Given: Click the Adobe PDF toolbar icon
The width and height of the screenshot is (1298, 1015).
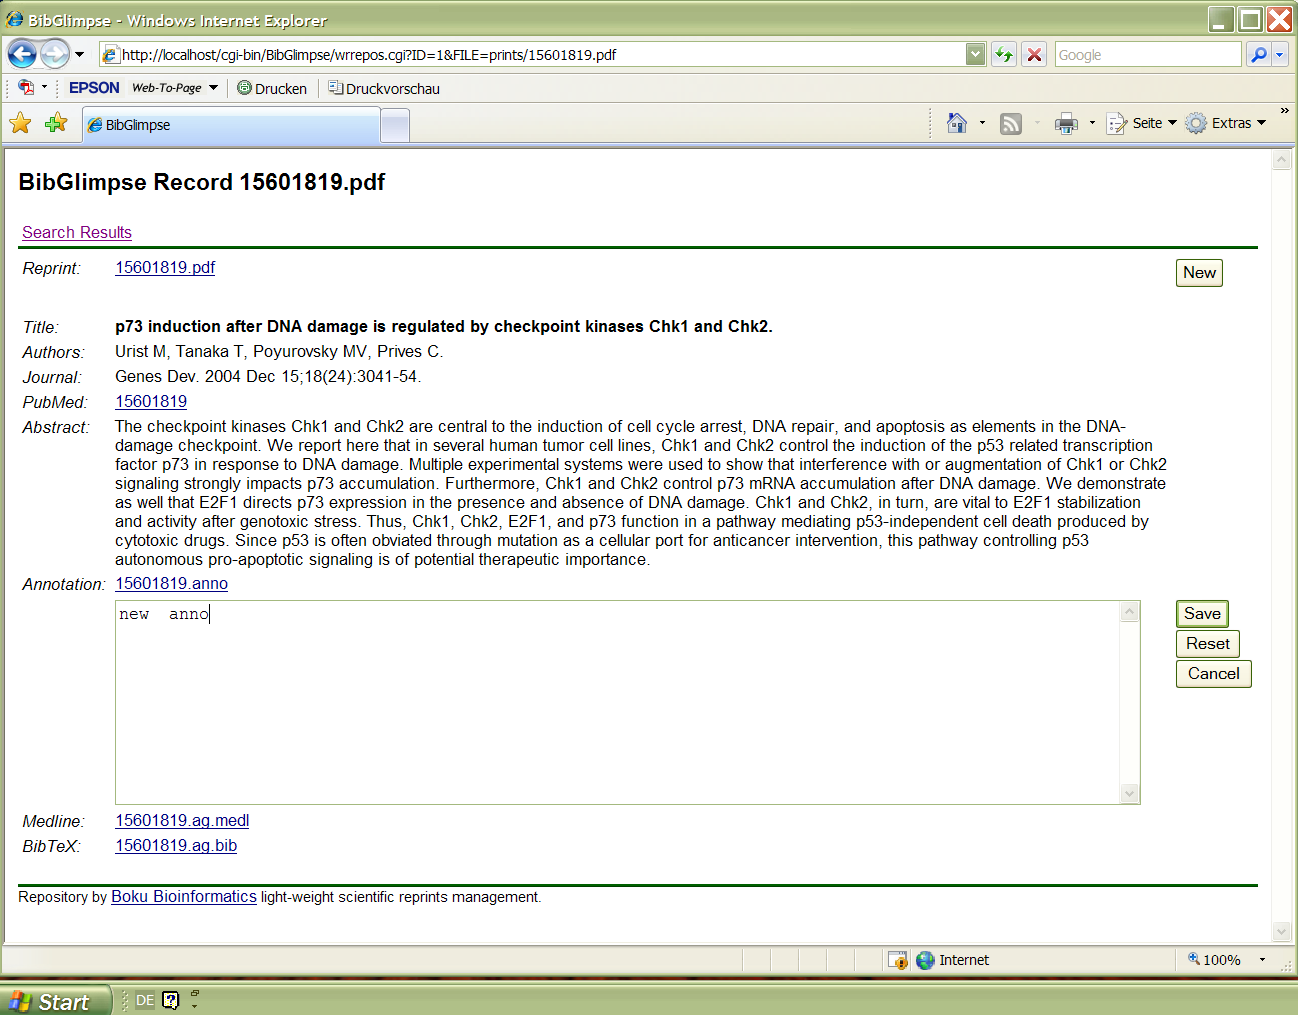Looking at the screenshot, I should tap(26, 88).
